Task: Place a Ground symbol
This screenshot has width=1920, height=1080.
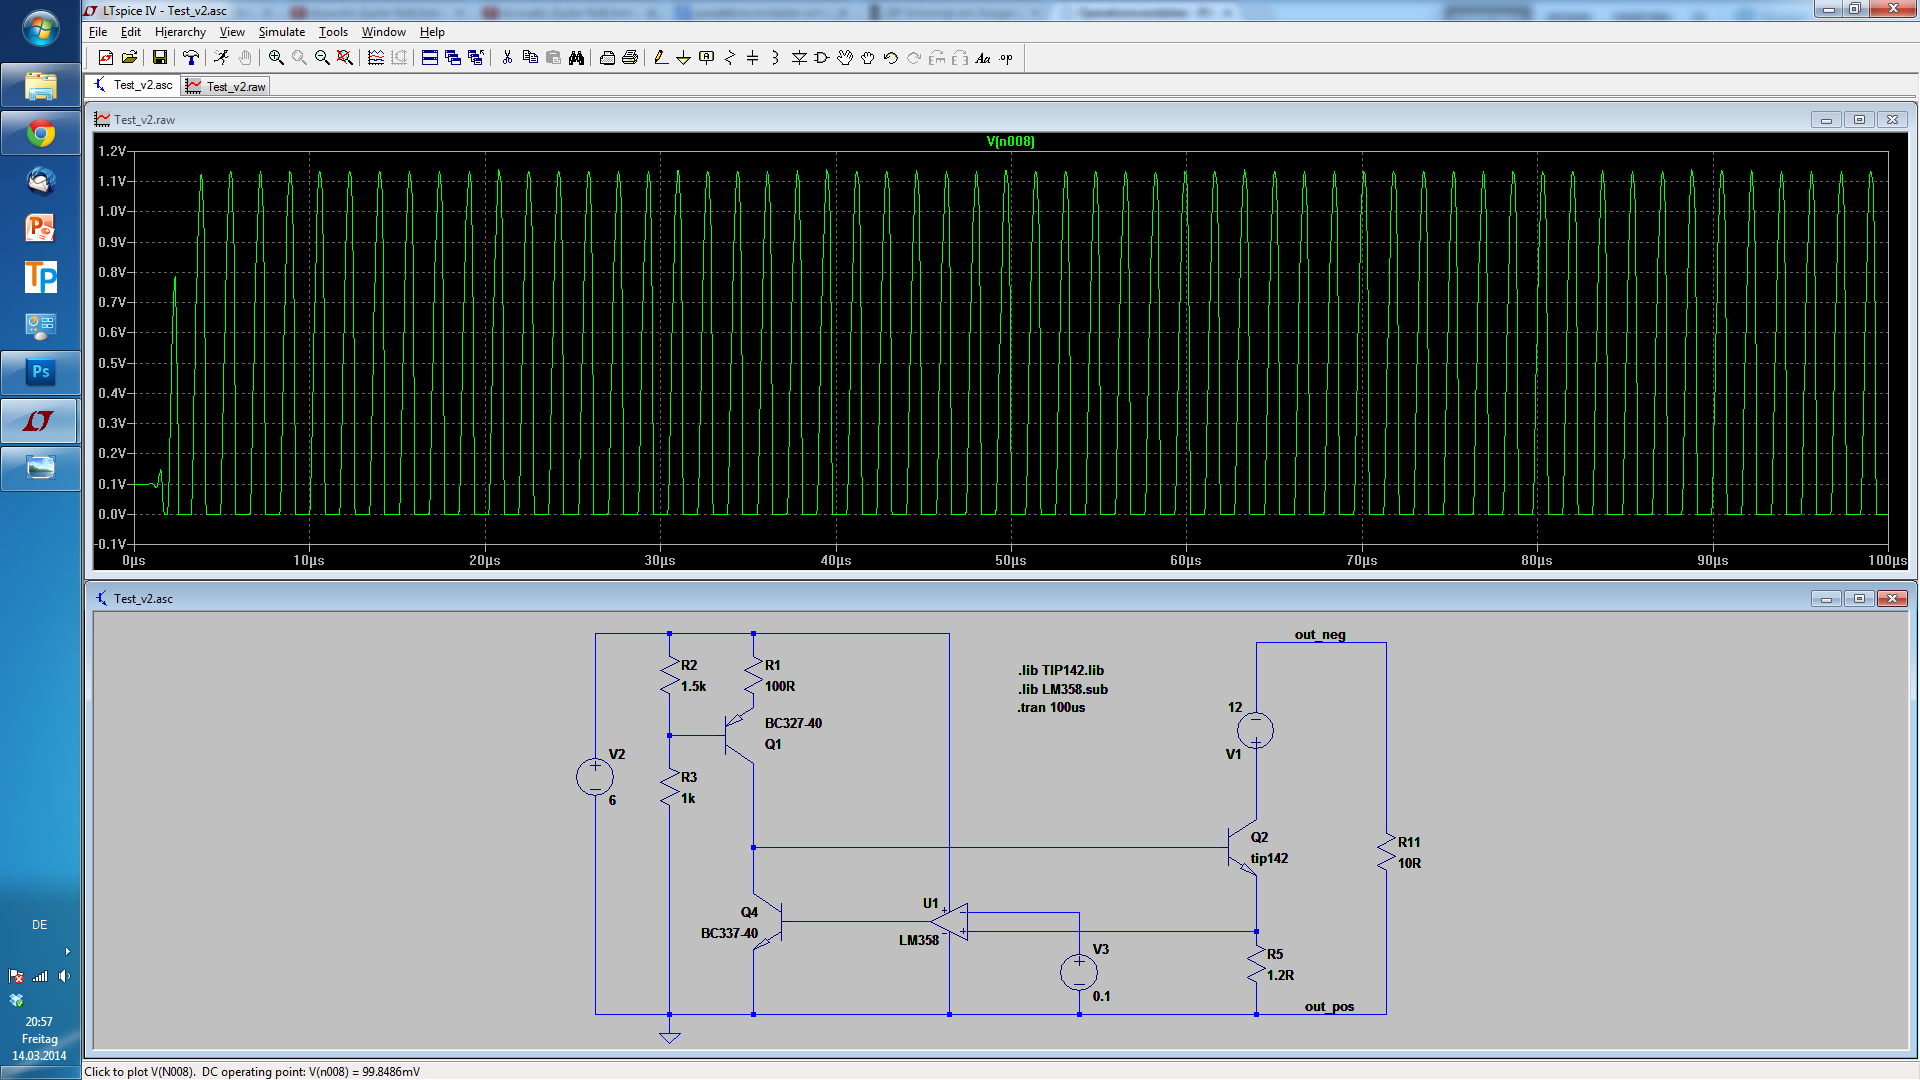Action: pyautogui.click(x=683, y=58)
